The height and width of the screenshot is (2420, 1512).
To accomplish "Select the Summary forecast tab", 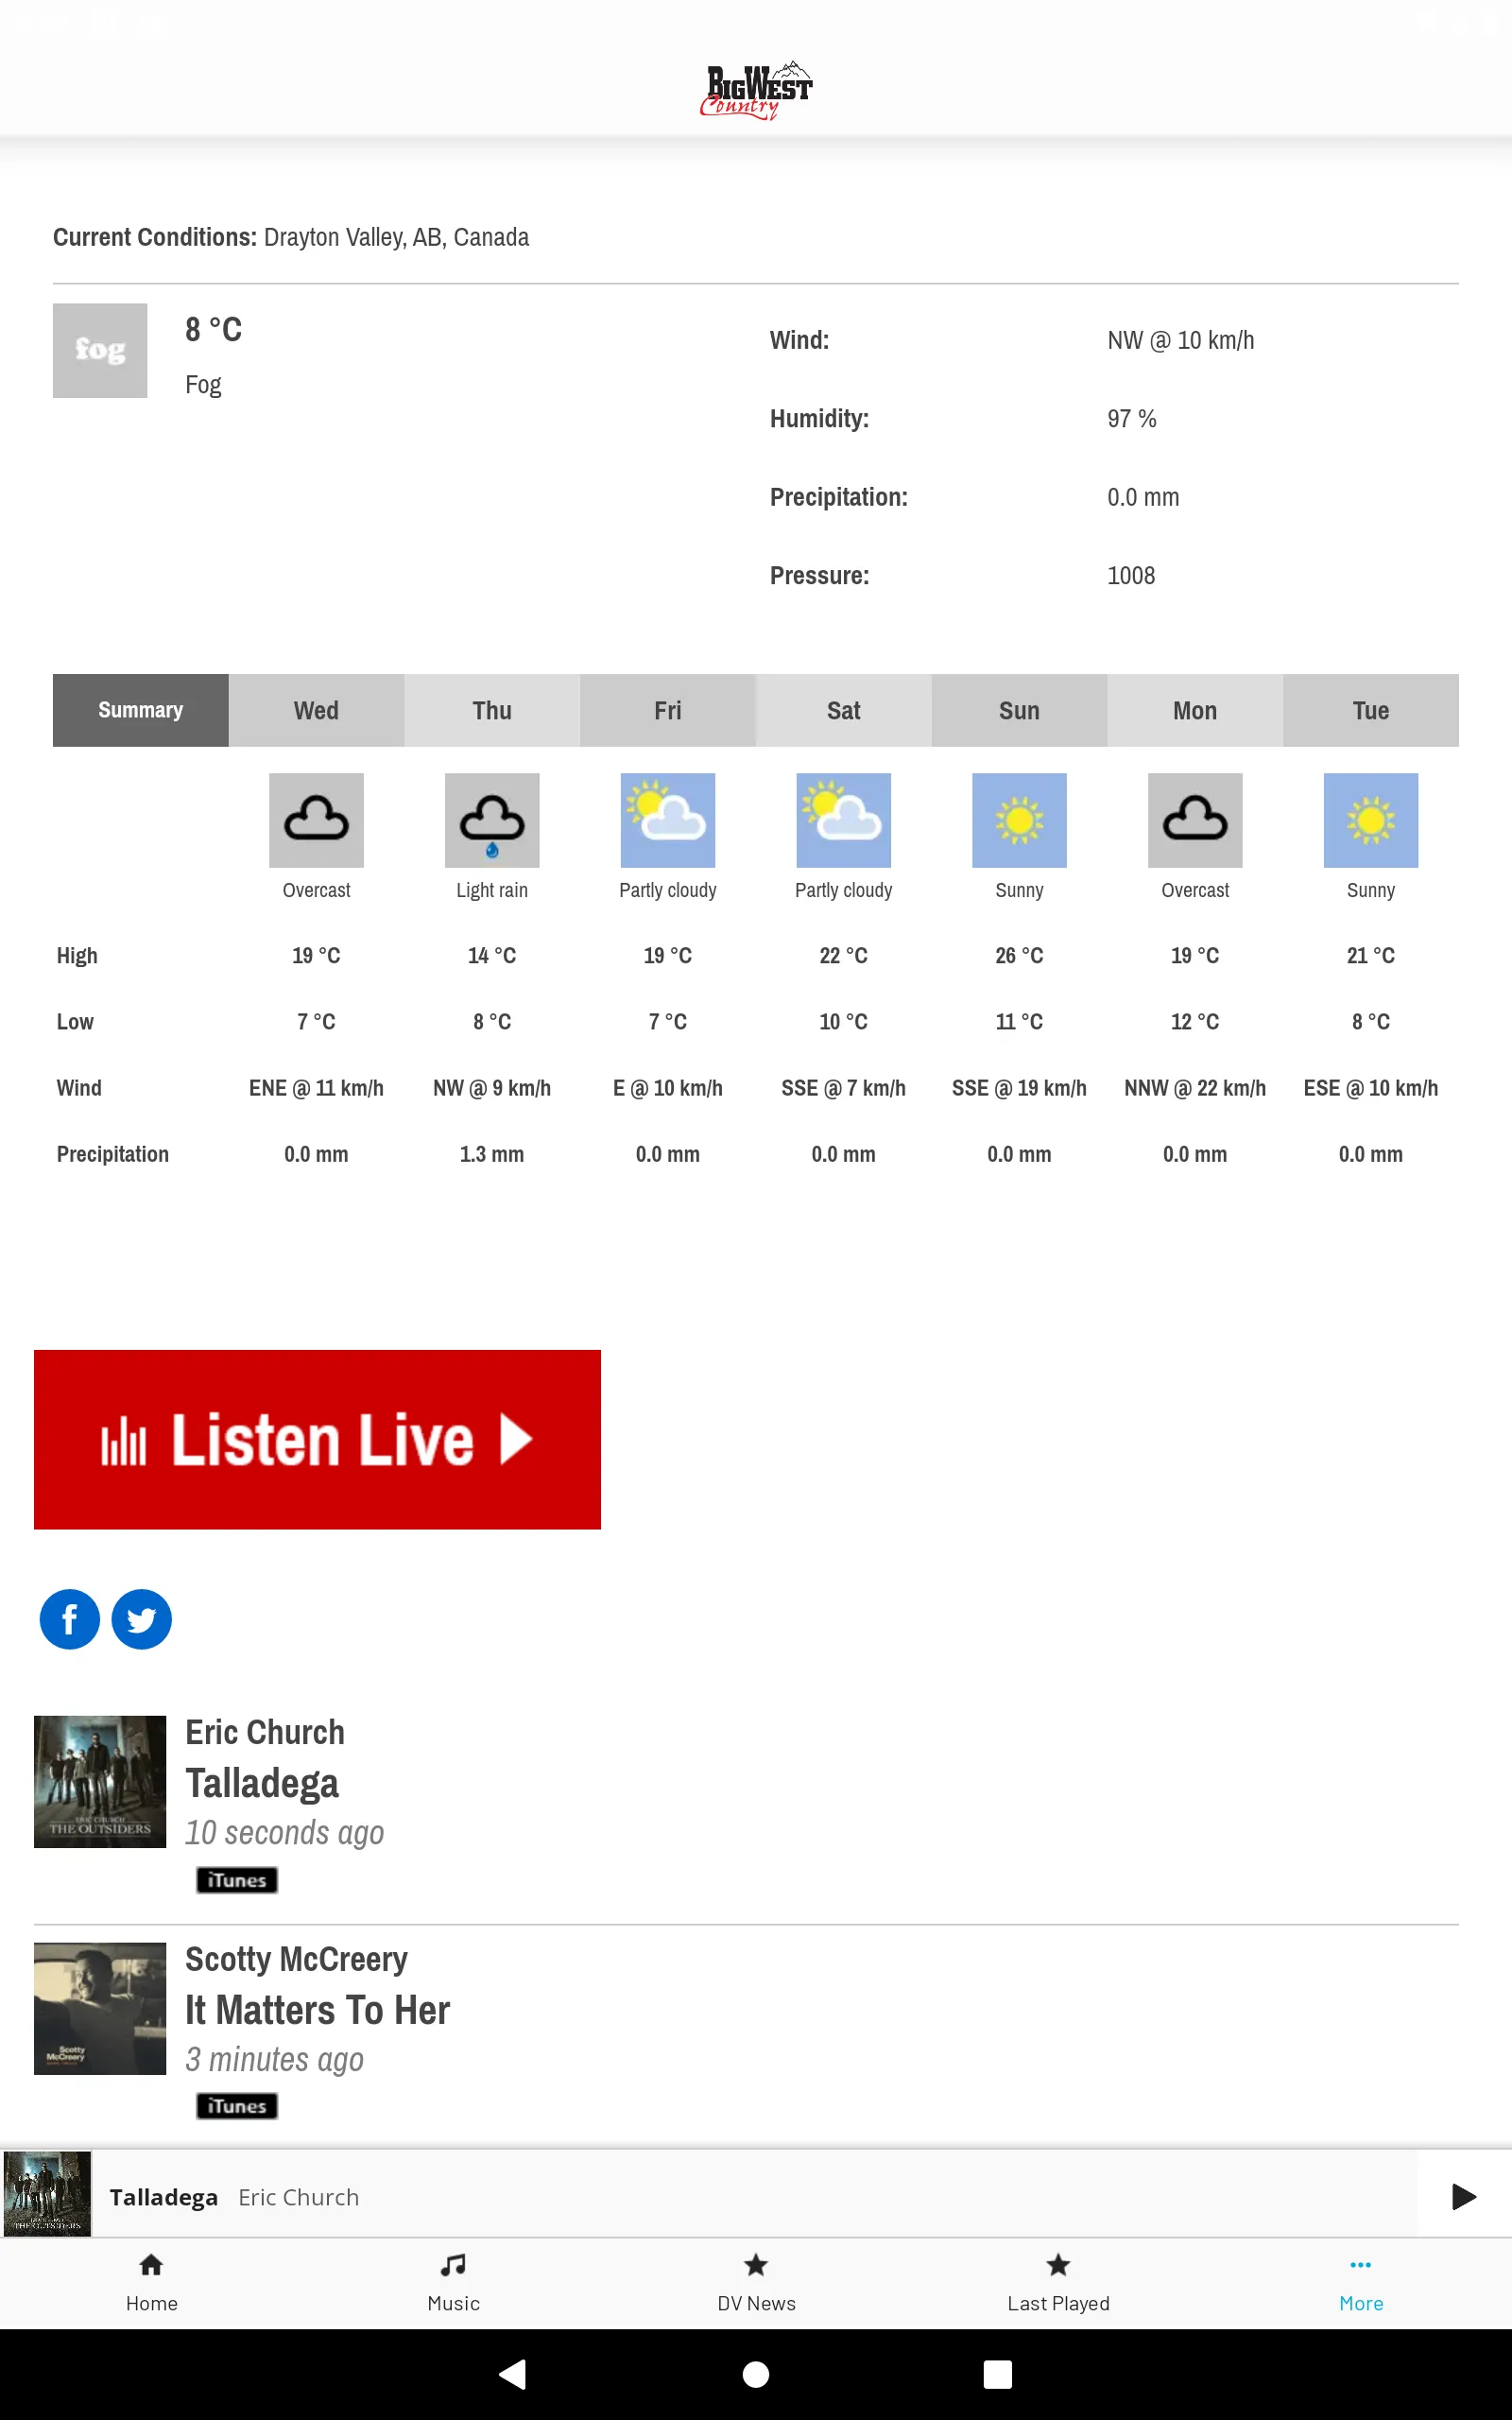I will (x=141, y=710).
